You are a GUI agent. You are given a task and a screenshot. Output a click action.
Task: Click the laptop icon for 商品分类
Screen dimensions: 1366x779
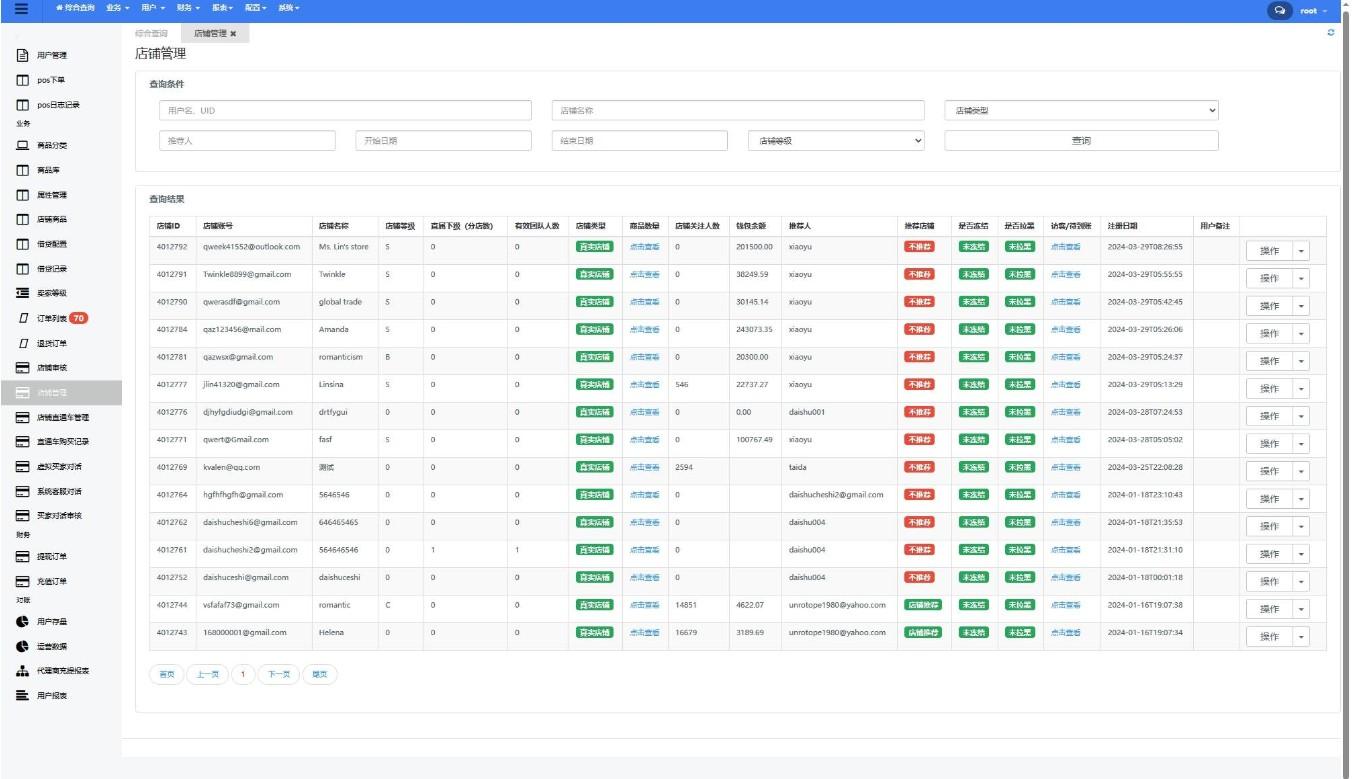[x=22, y=146]
